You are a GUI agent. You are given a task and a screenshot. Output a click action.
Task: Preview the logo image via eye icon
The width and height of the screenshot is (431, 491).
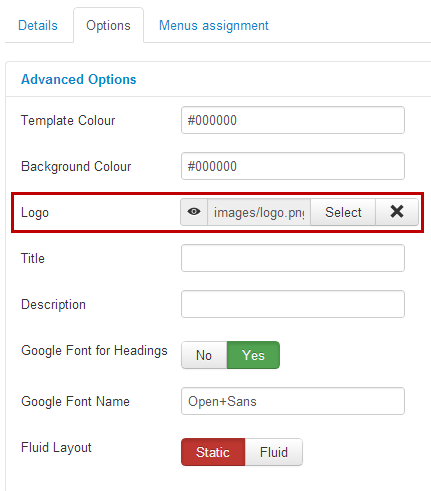point(194,212)
